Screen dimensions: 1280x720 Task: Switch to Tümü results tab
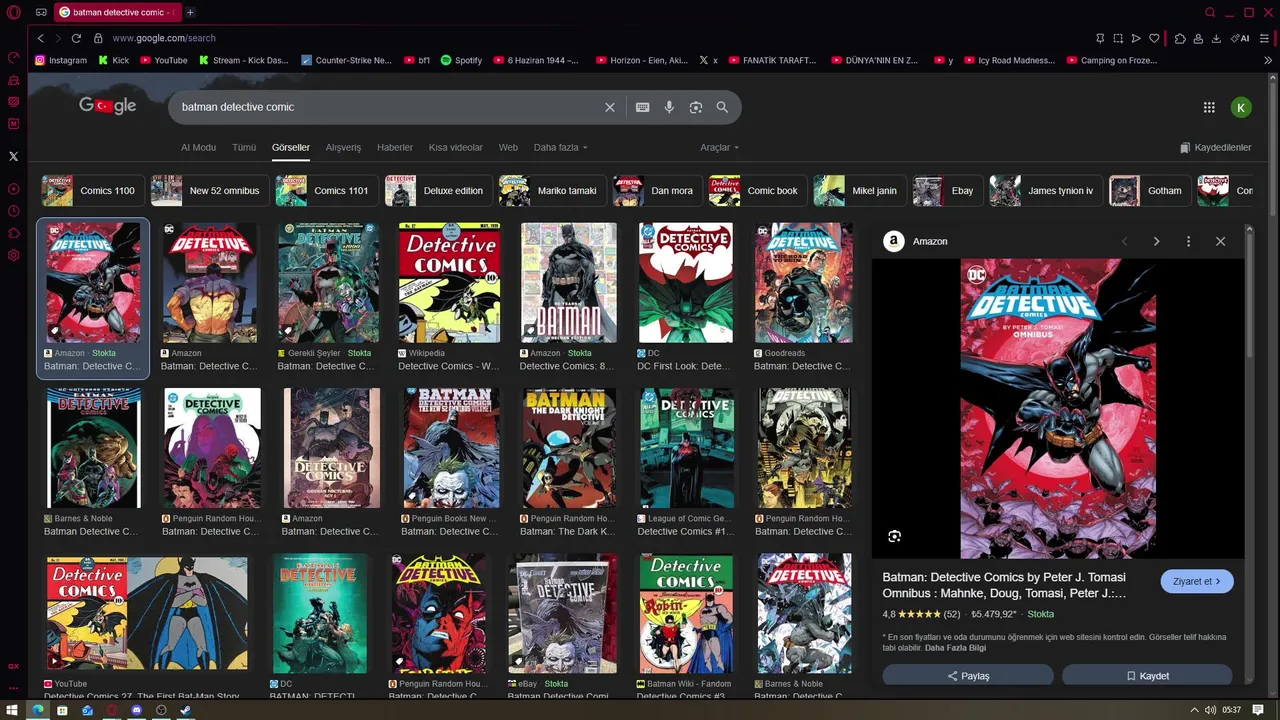click(244, 147)
